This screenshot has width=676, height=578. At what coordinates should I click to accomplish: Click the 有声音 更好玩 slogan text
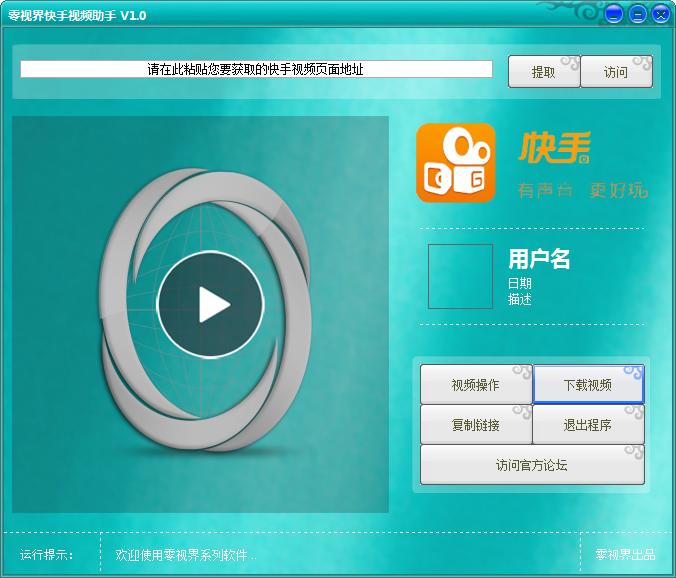583,190
